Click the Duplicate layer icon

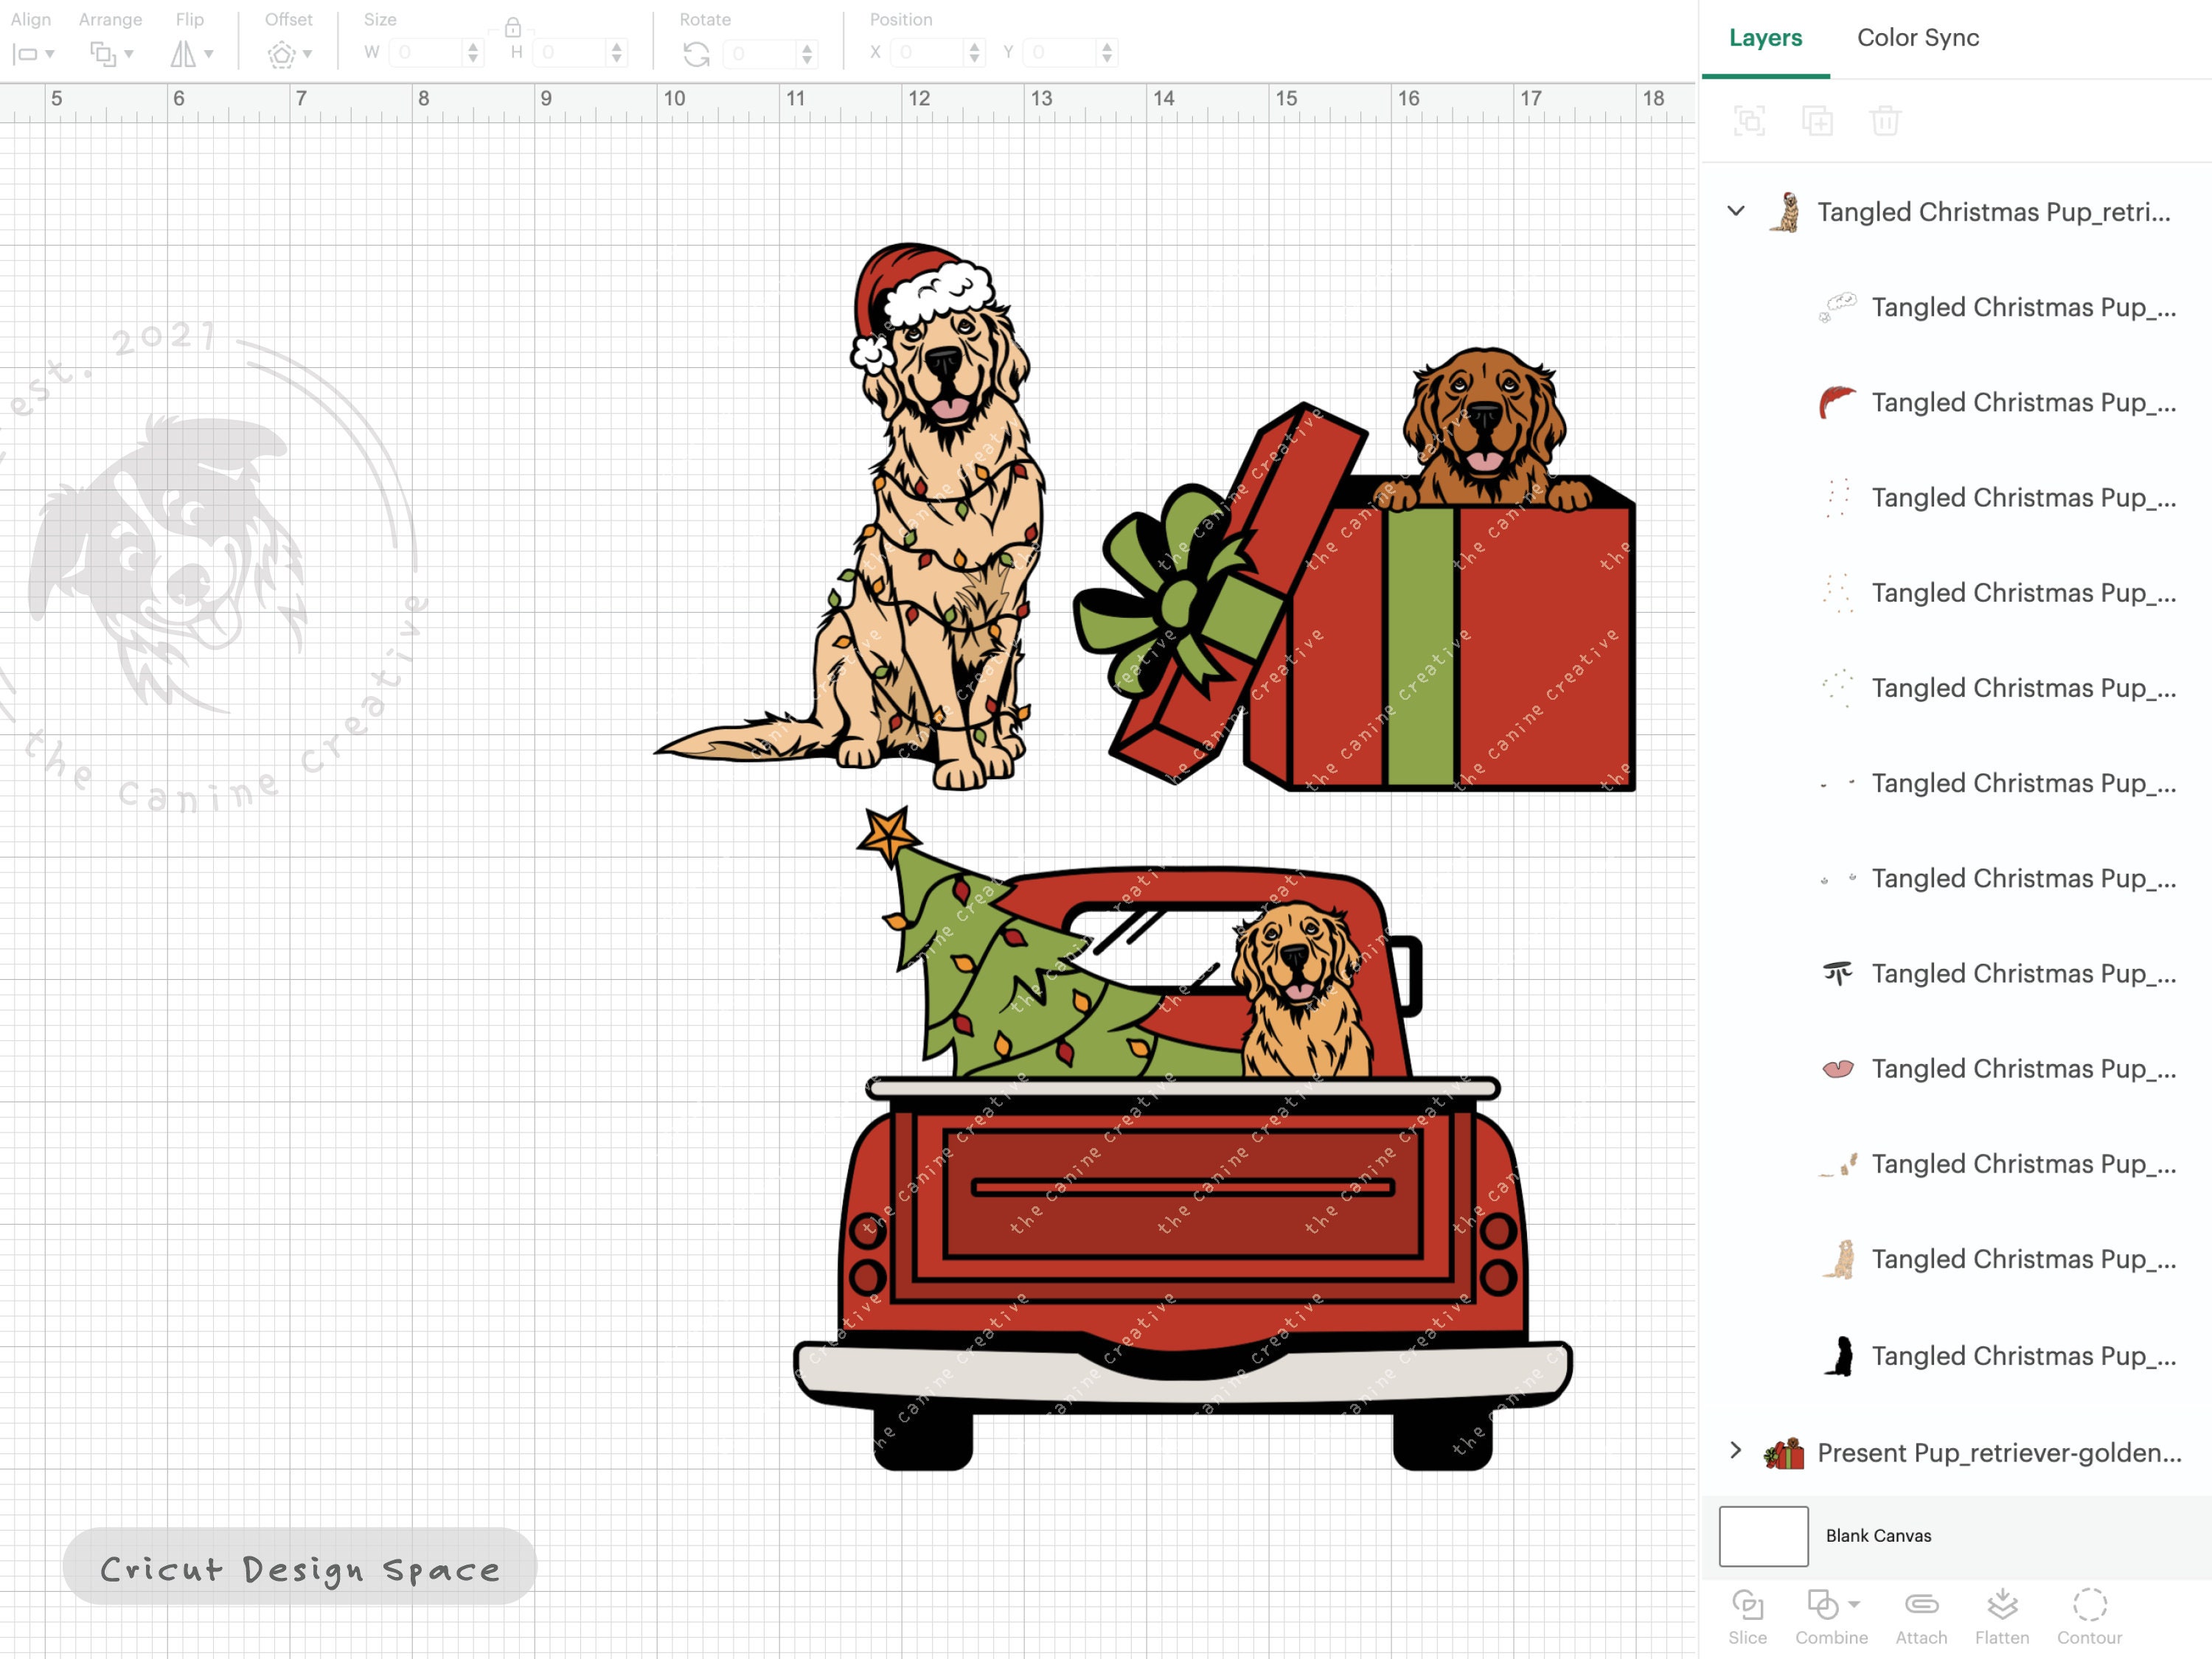coord(1817,121)
